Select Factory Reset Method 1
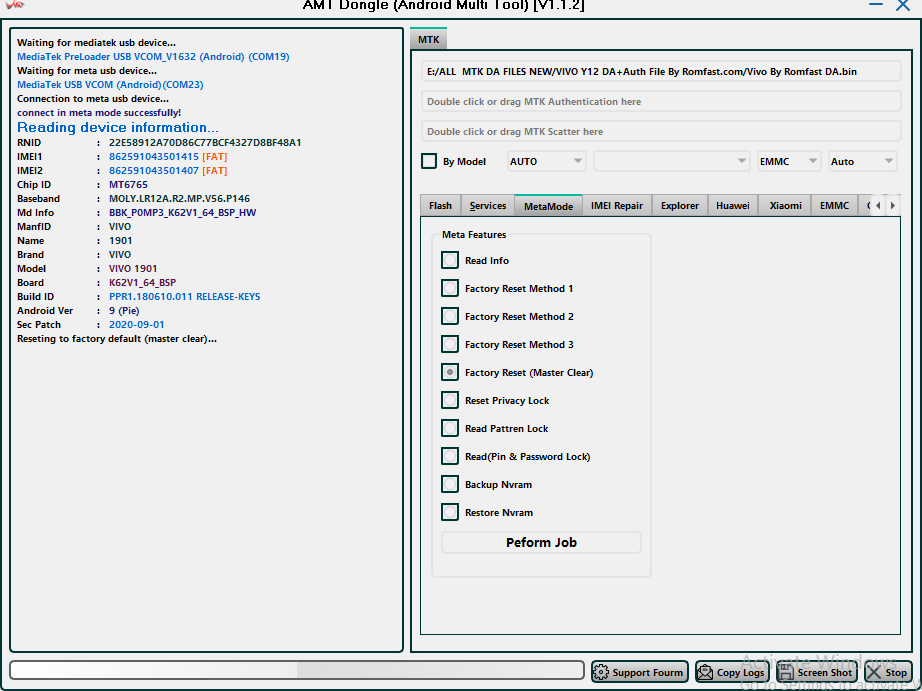The height and width of the screenshot is (691, 922). (x=450, y=288)
